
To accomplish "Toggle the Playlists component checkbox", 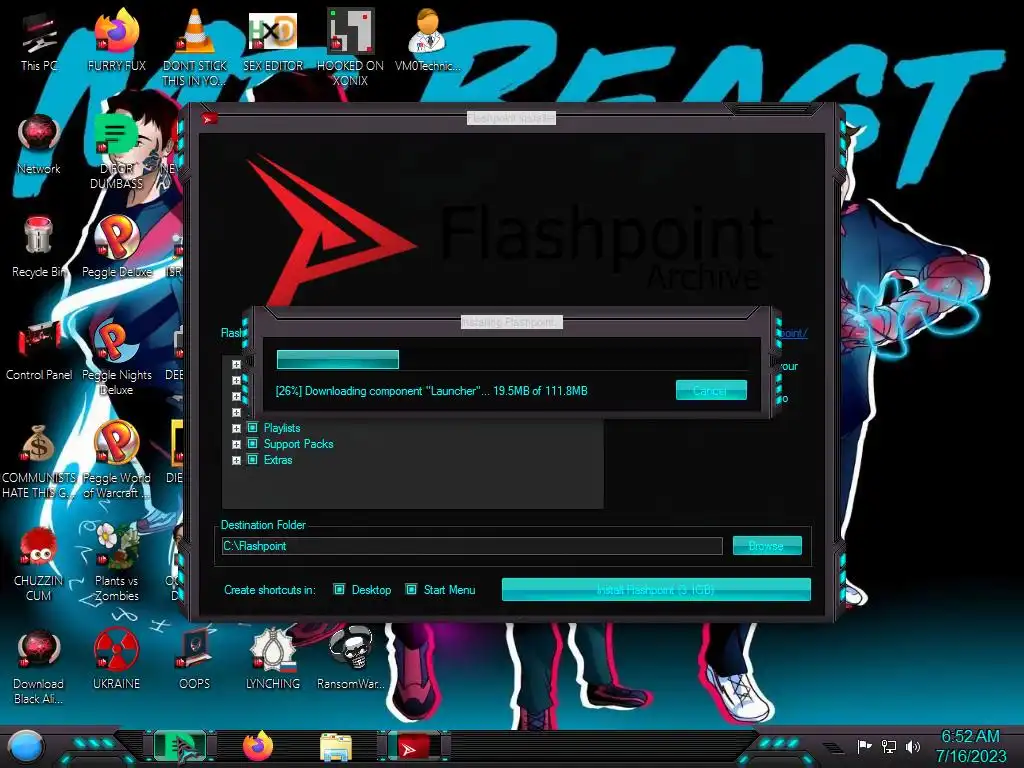I will pos(253,428).
